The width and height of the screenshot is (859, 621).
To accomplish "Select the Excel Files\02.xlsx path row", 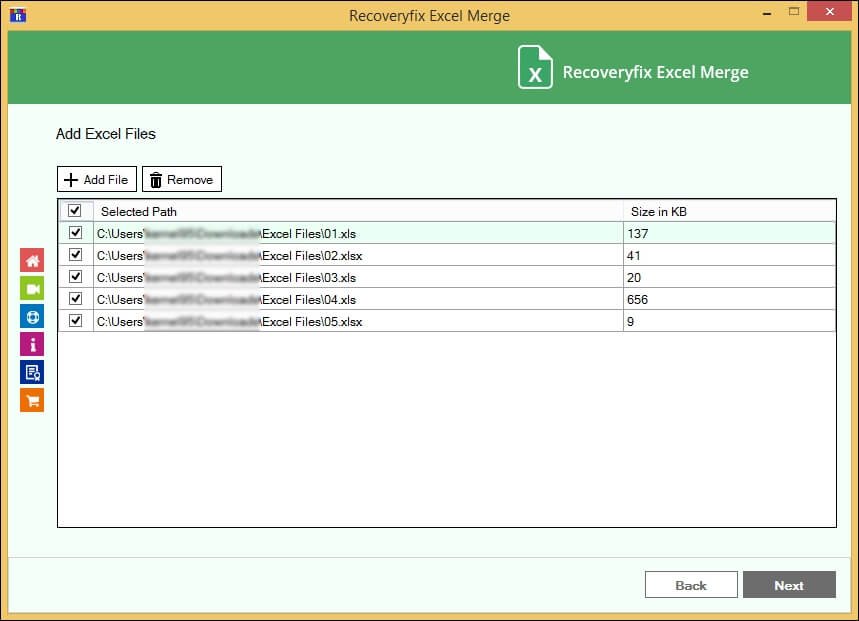I will [x=358, y=255].
